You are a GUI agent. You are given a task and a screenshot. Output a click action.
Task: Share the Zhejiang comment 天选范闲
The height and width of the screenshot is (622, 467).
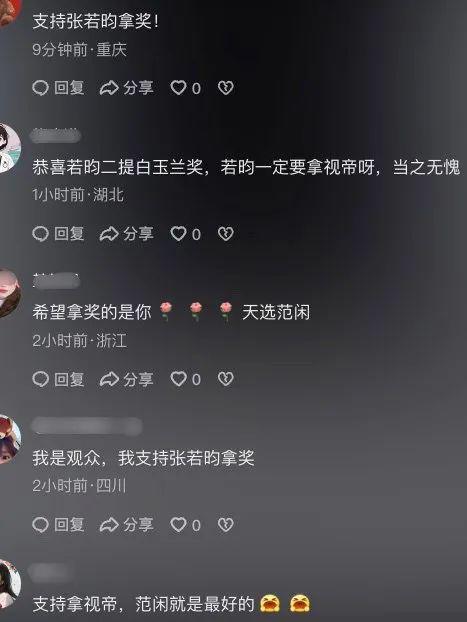tap(126, 379)
